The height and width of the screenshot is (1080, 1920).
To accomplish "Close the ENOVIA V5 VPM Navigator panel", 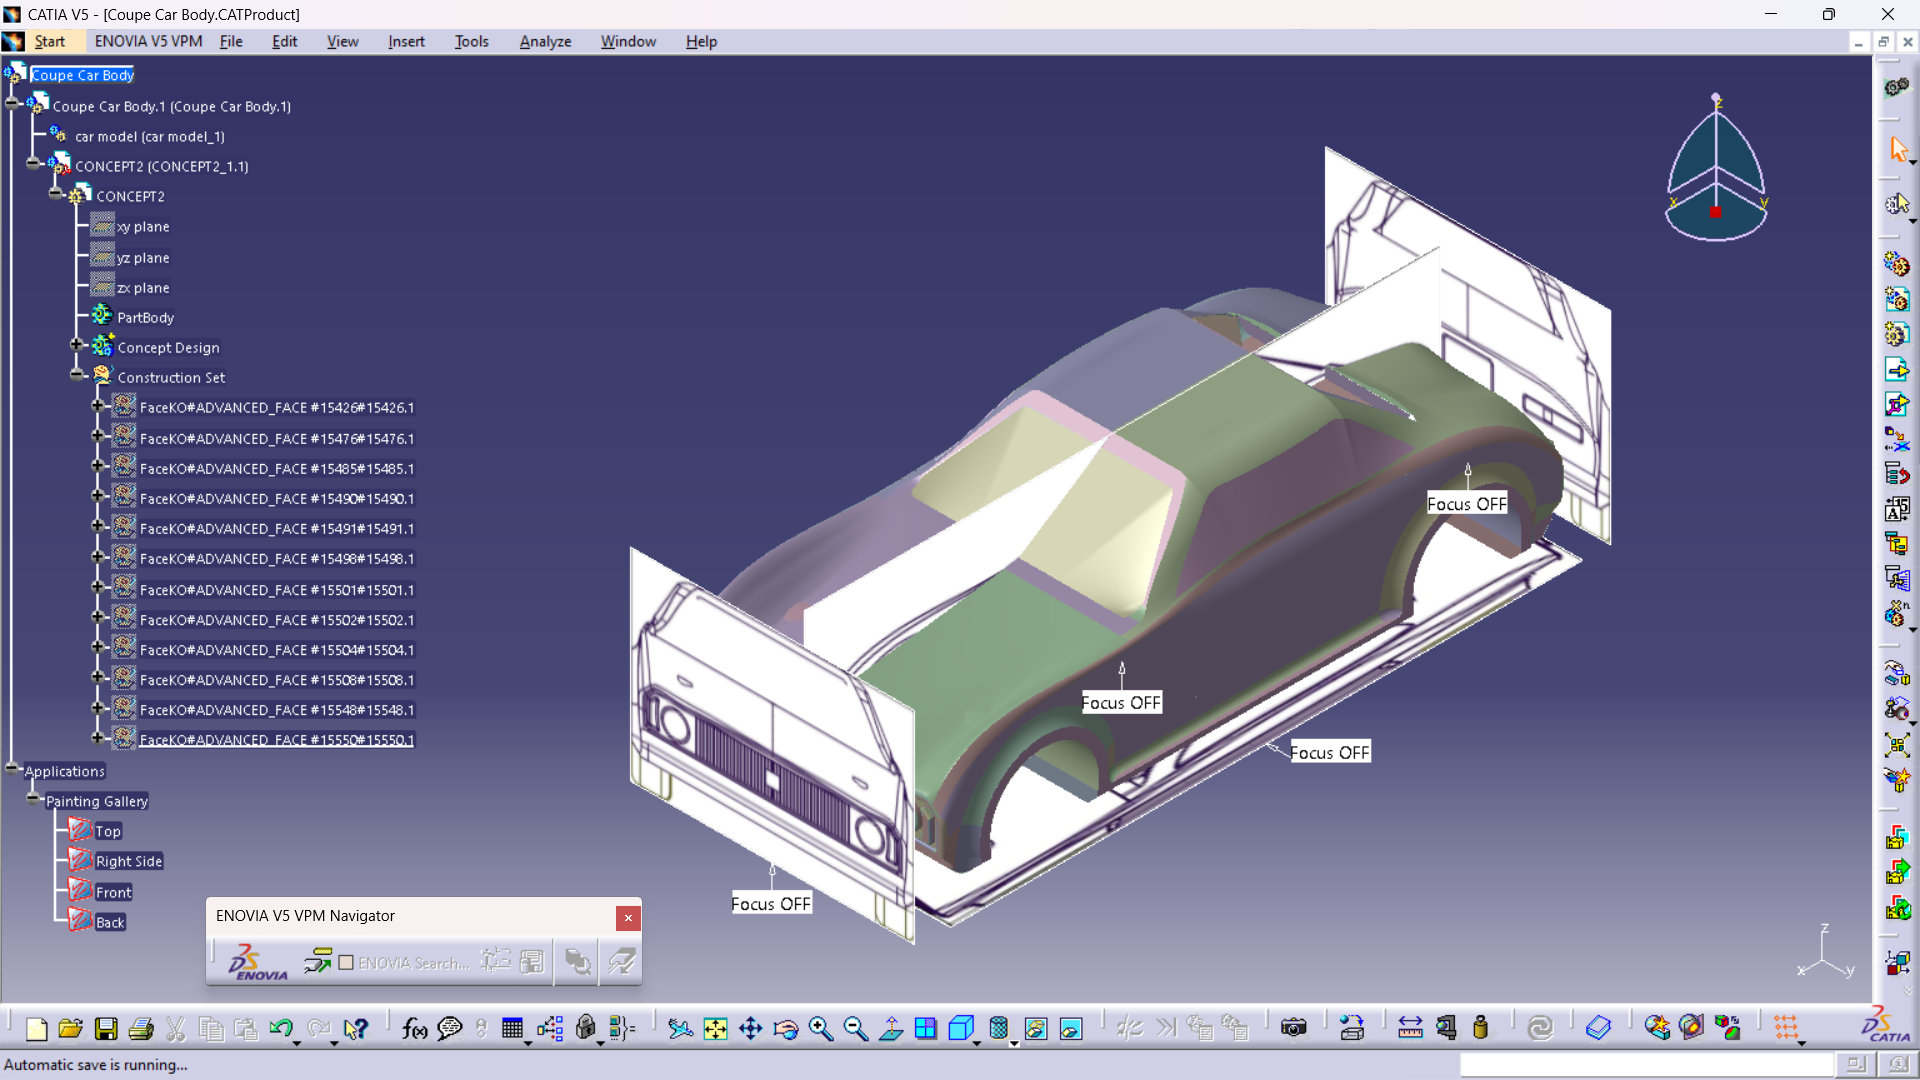I will (x=628, y=917).
